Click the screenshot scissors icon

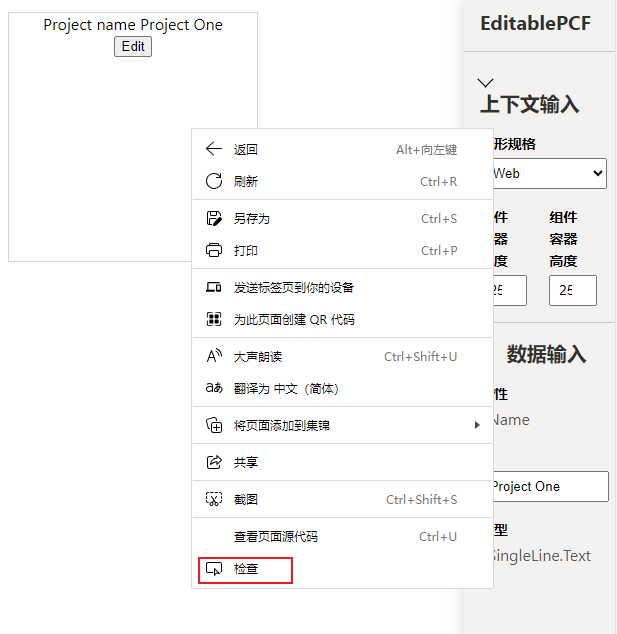click(214, 499)
